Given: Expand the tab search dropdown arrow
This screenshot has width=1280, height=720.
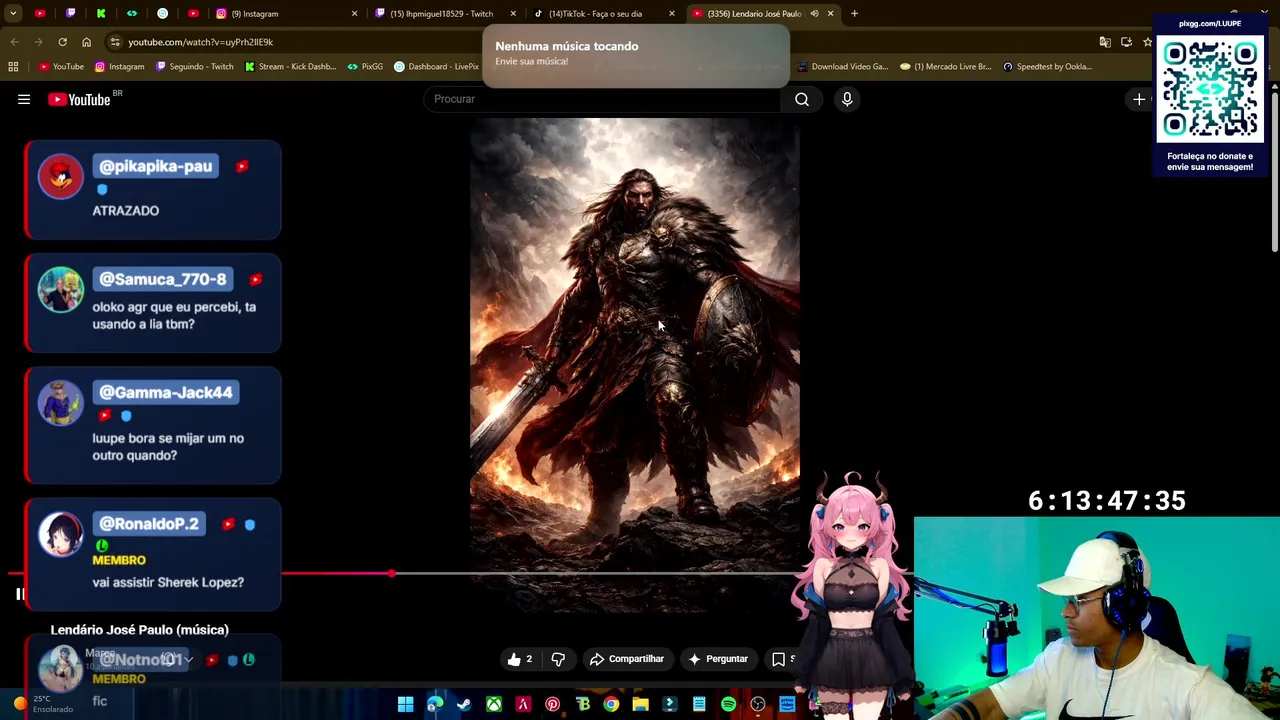Looking at the screenshot, I should pos(13,14).
